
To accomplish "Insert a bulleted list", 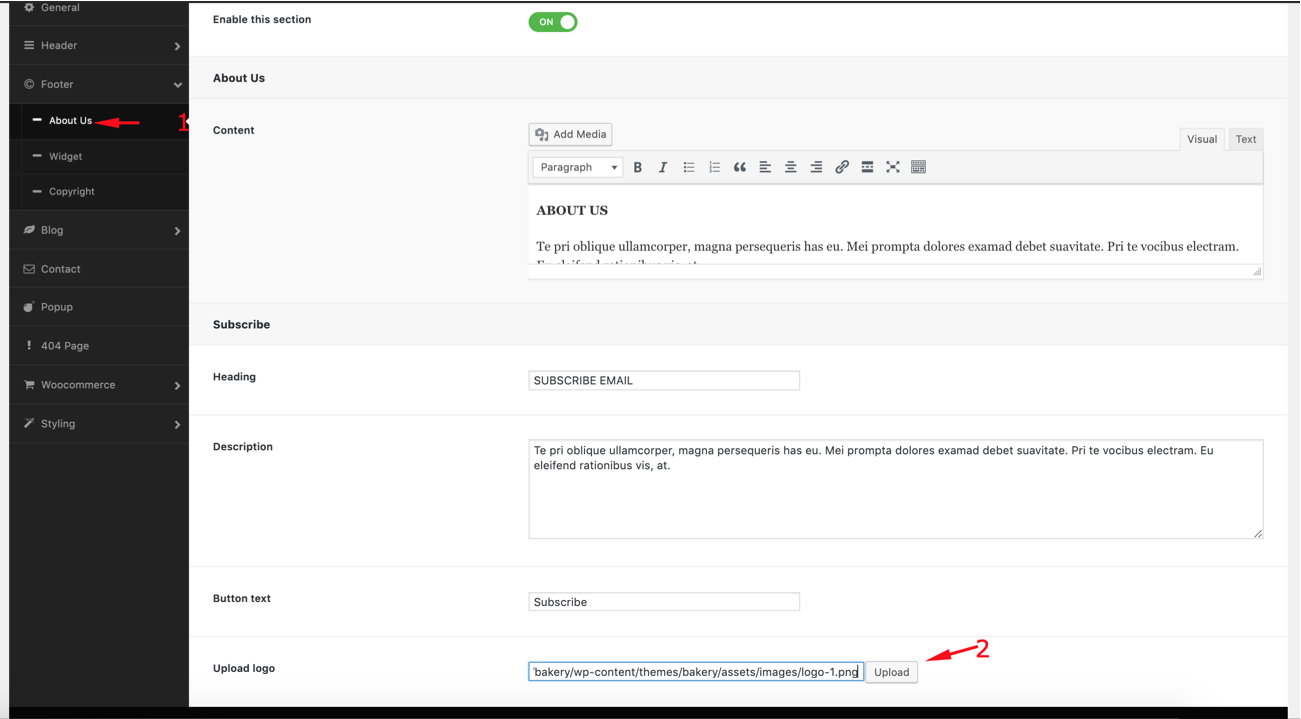I will 689,168.
